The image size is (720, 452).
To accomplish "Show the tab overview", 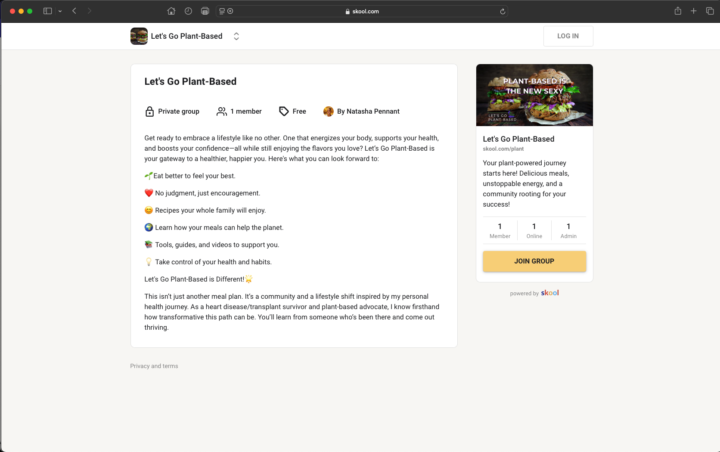I will coord(710,11).
